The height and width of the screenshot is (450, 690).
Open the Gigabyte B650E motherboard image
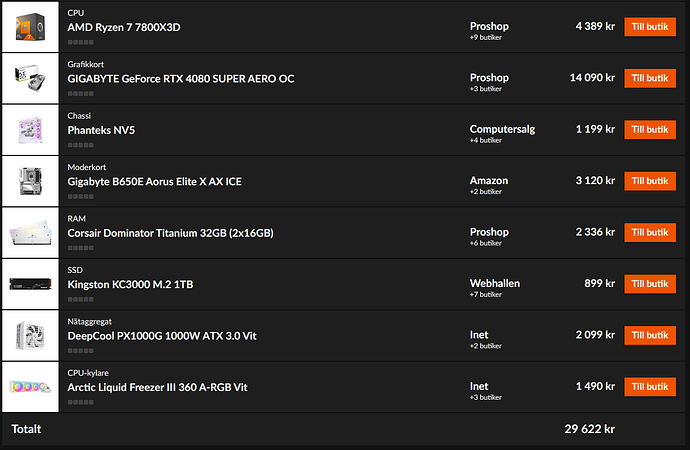coord(30,181)
